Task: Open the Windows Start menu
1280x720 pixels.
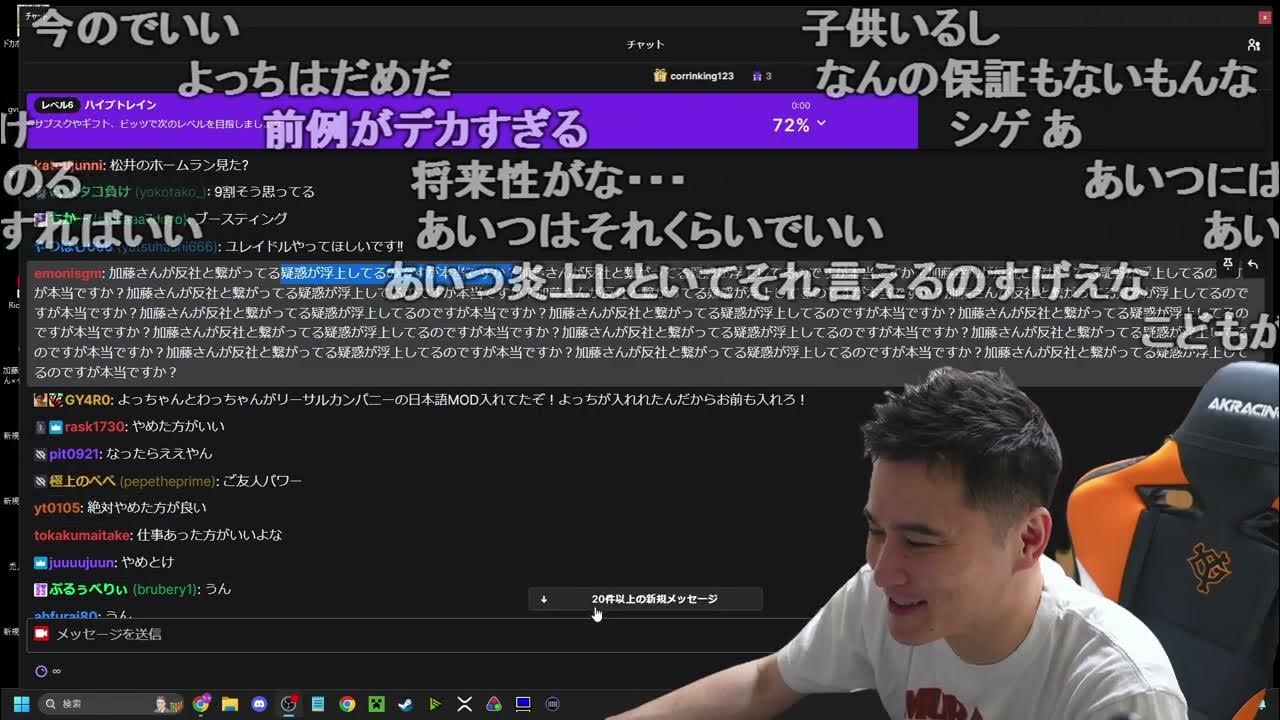Action: (21, 704)
